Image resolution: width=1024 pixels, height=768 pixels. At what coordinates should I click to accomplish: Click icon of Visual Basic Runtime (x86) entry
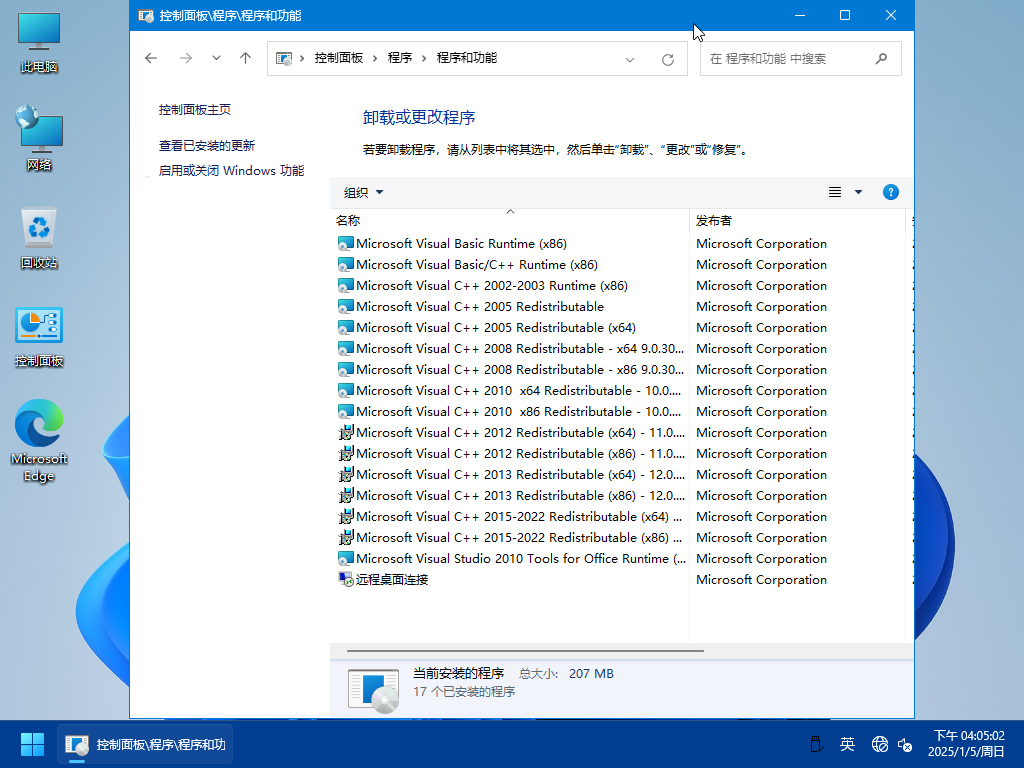pos(345,244)
